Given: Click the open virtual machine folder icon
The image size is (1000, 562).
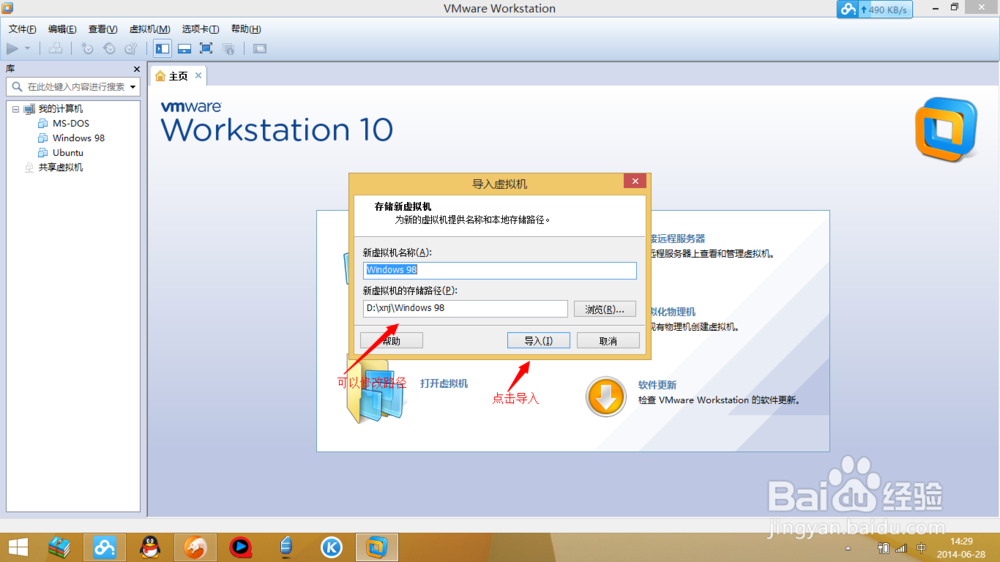Looking at the screenshot, I should 376,390.
